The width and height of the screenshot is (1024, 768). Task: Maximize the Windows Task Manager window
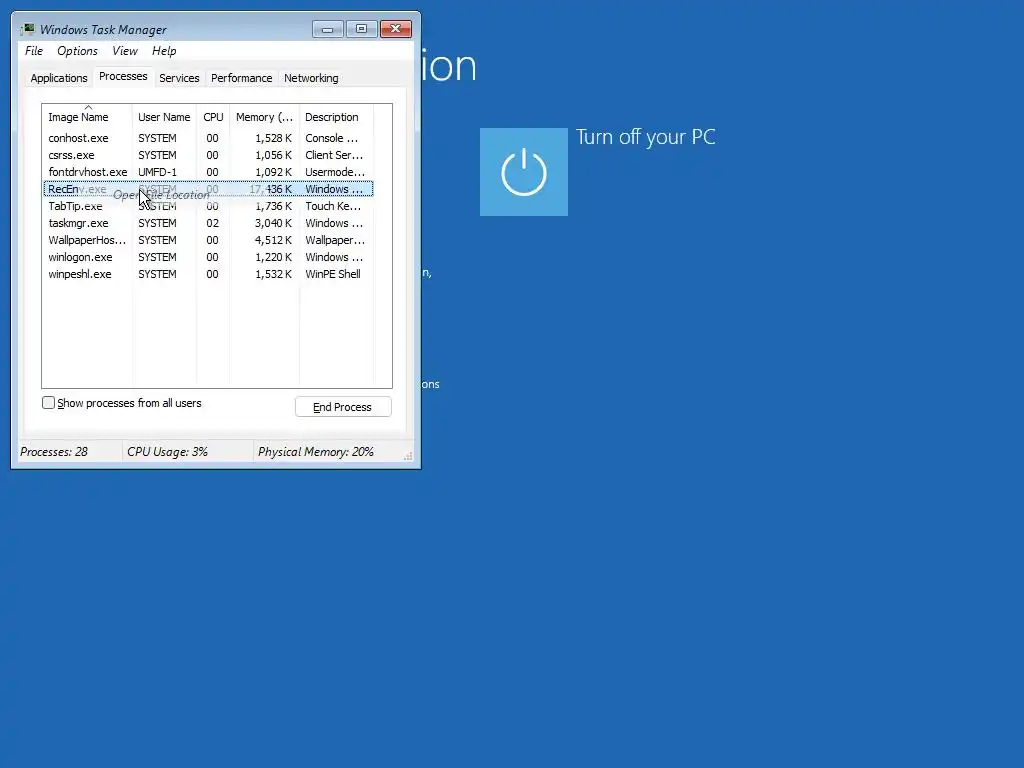362,29
